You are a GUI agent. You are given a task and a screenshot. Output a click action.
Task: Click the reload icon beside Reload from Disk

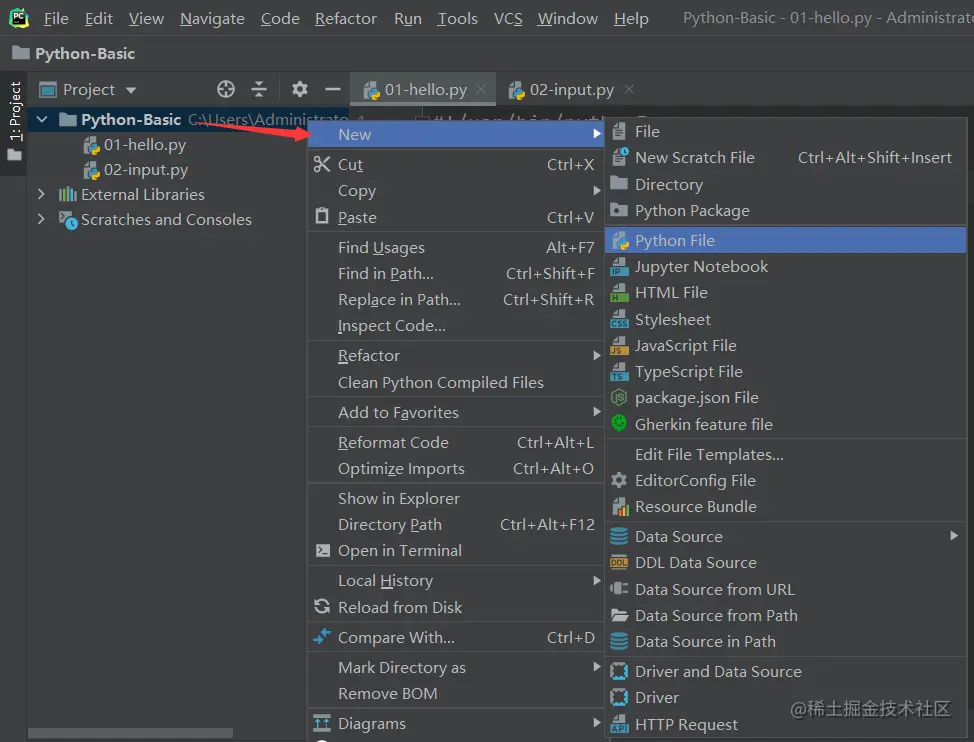pos(322,607)
